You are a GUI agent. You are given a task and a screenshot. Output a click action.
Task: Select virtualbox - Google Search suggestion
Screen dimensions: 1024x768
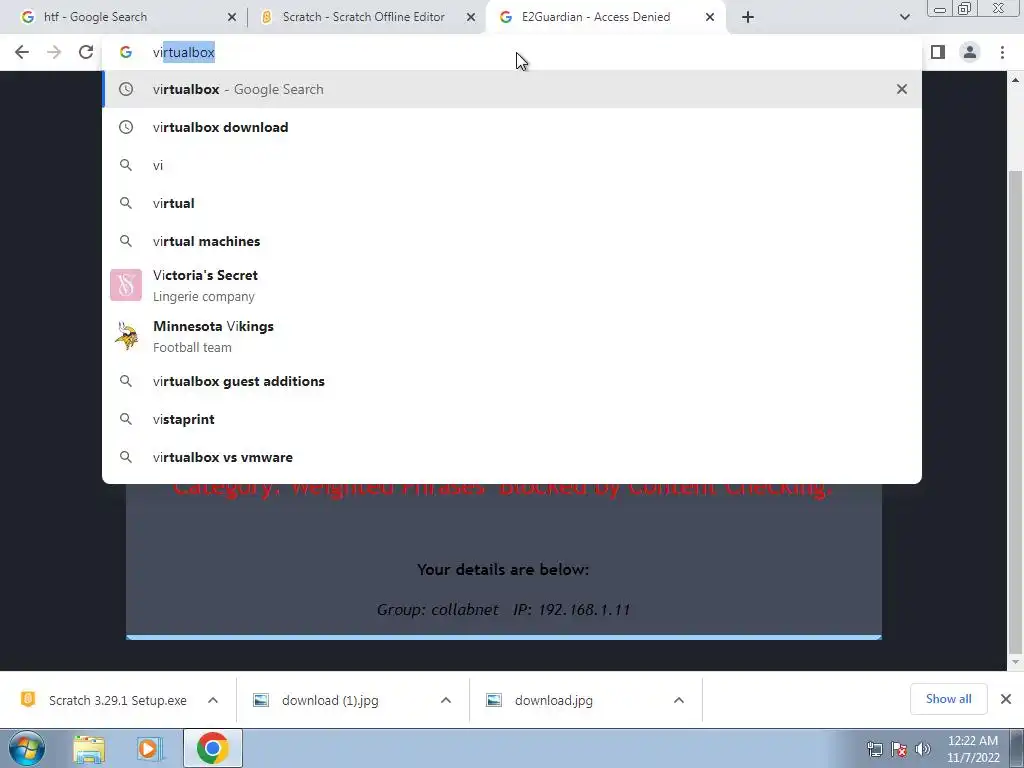pos(512,89)
